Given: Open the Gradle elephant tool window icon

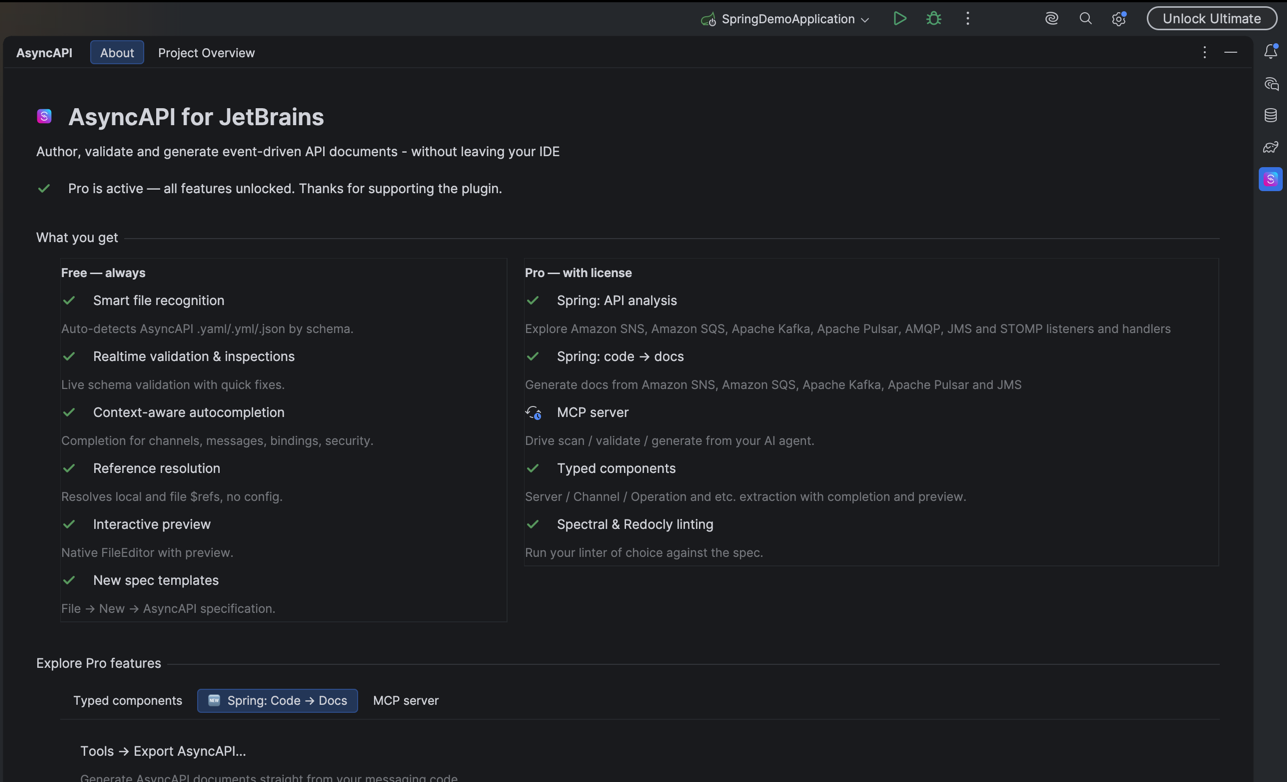Looking at the screenshot, I should [x=1271, y=148].
